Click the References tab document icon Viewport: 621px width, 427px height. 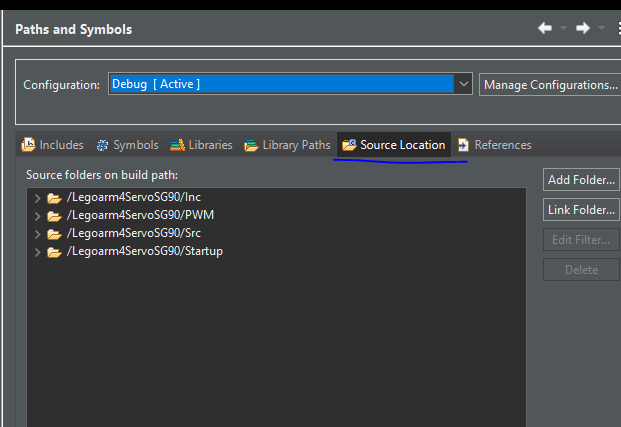tap(463, 145)
